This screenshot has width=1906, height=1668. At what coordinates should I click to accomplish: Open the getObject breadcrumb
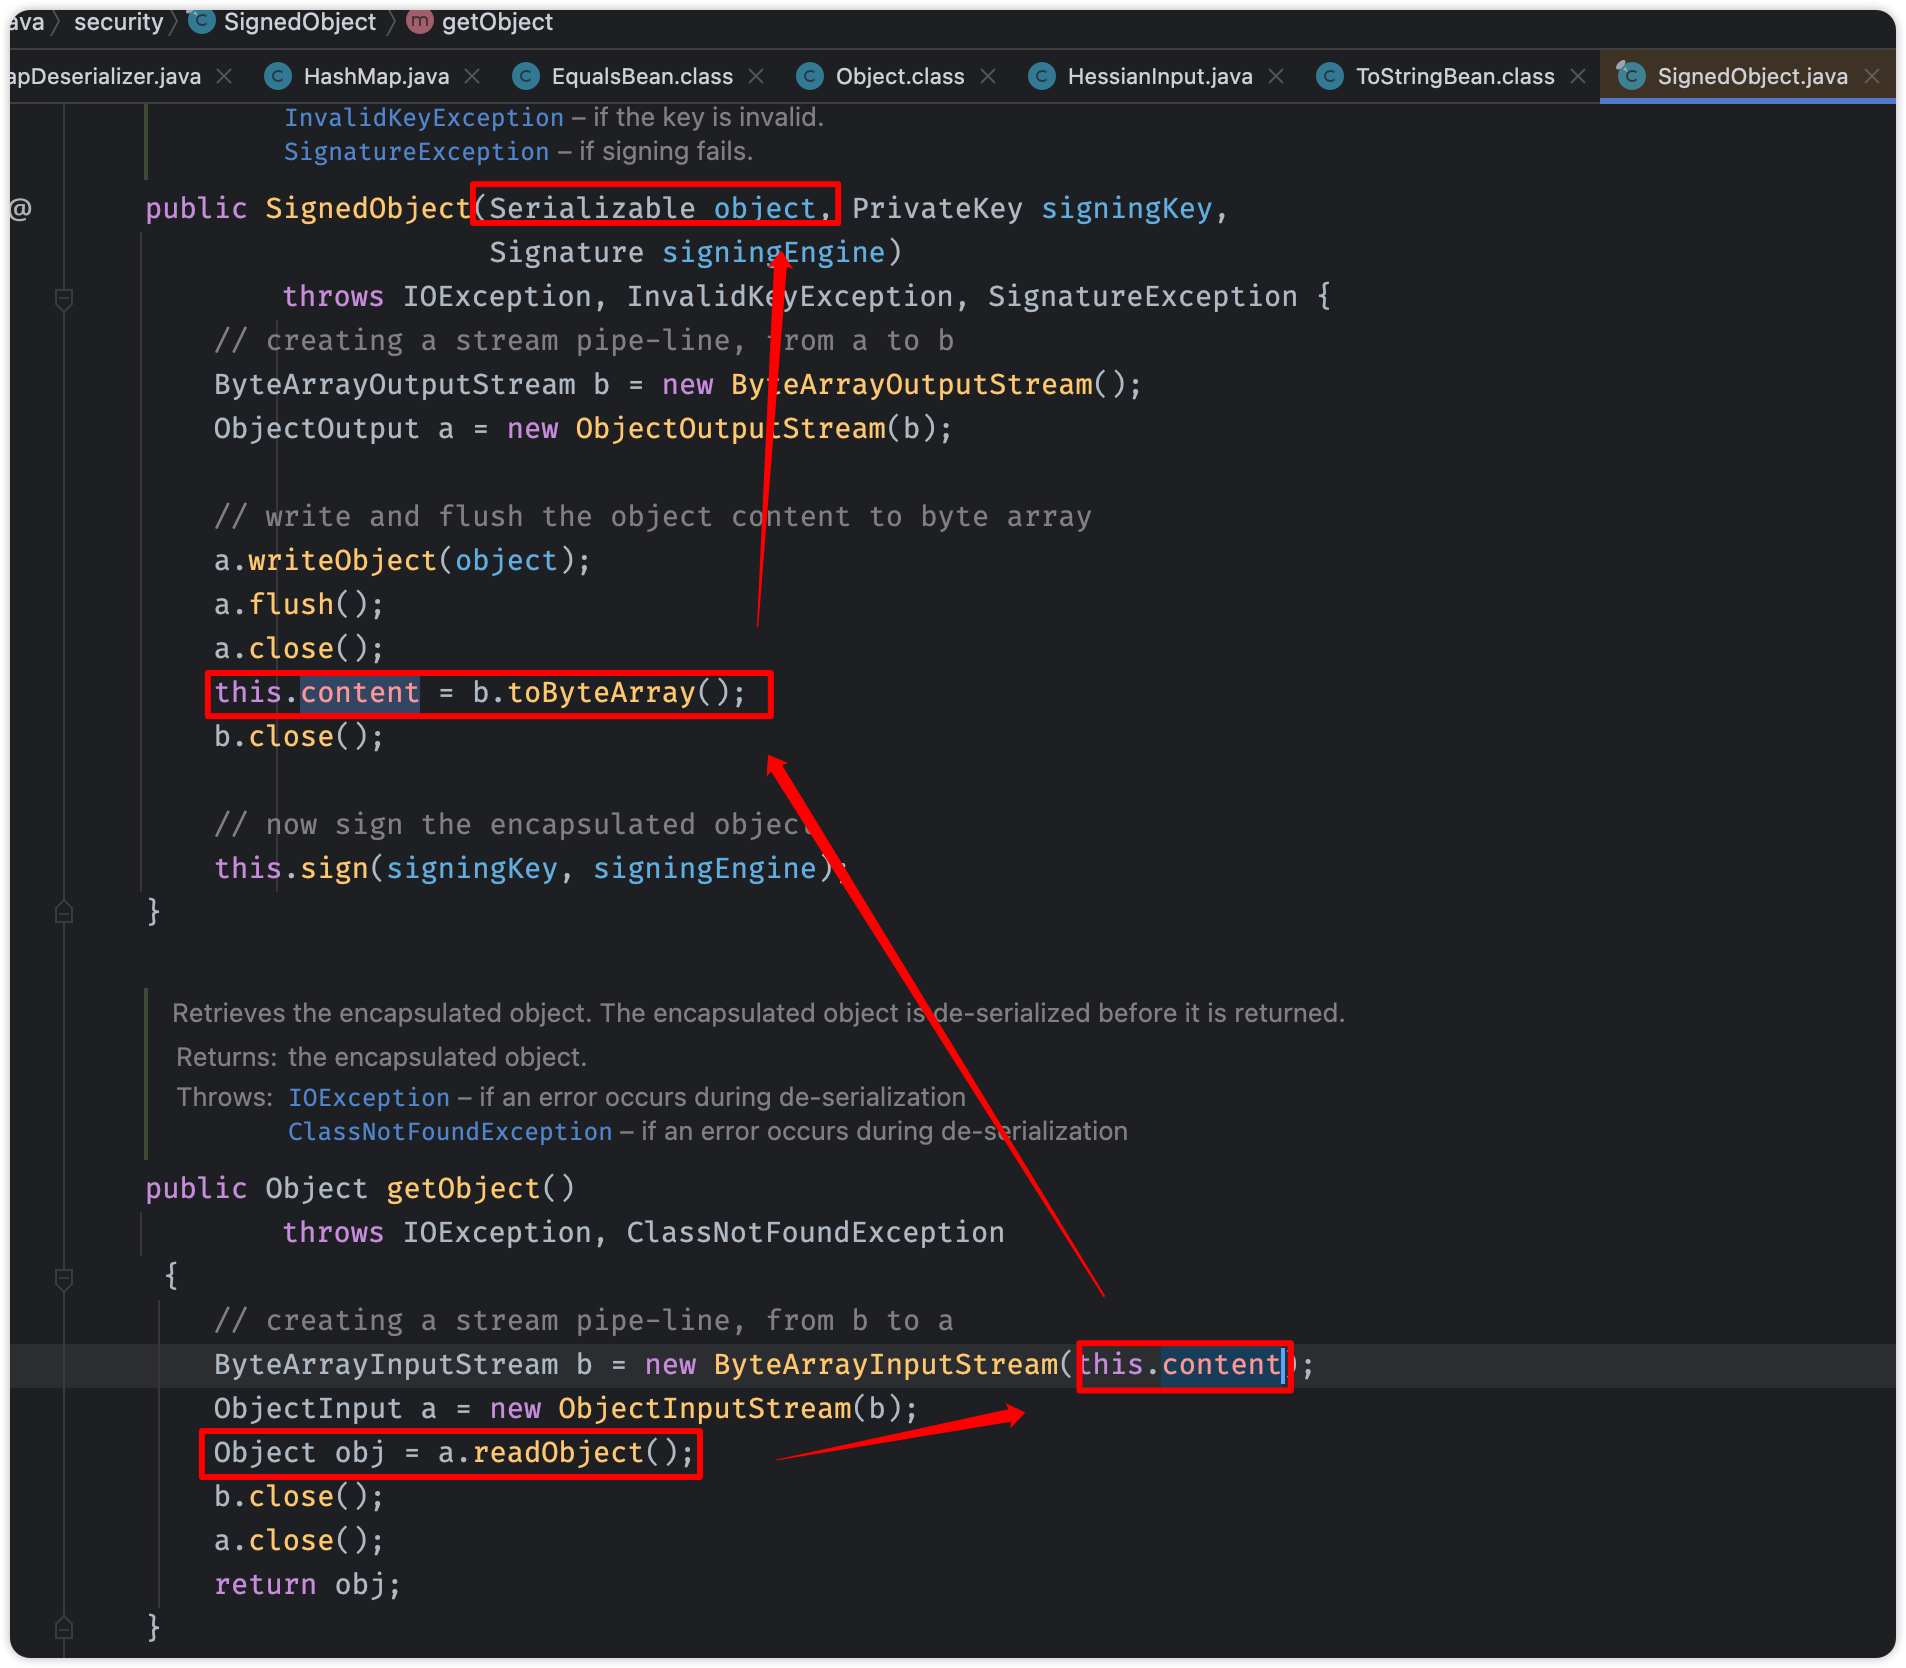click(x=497, y=22)
